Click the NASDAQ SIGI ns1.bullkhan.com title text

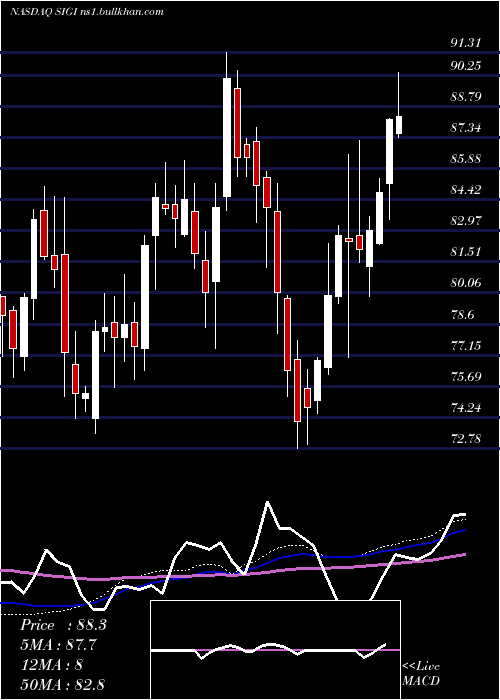(x=87, y=12)
